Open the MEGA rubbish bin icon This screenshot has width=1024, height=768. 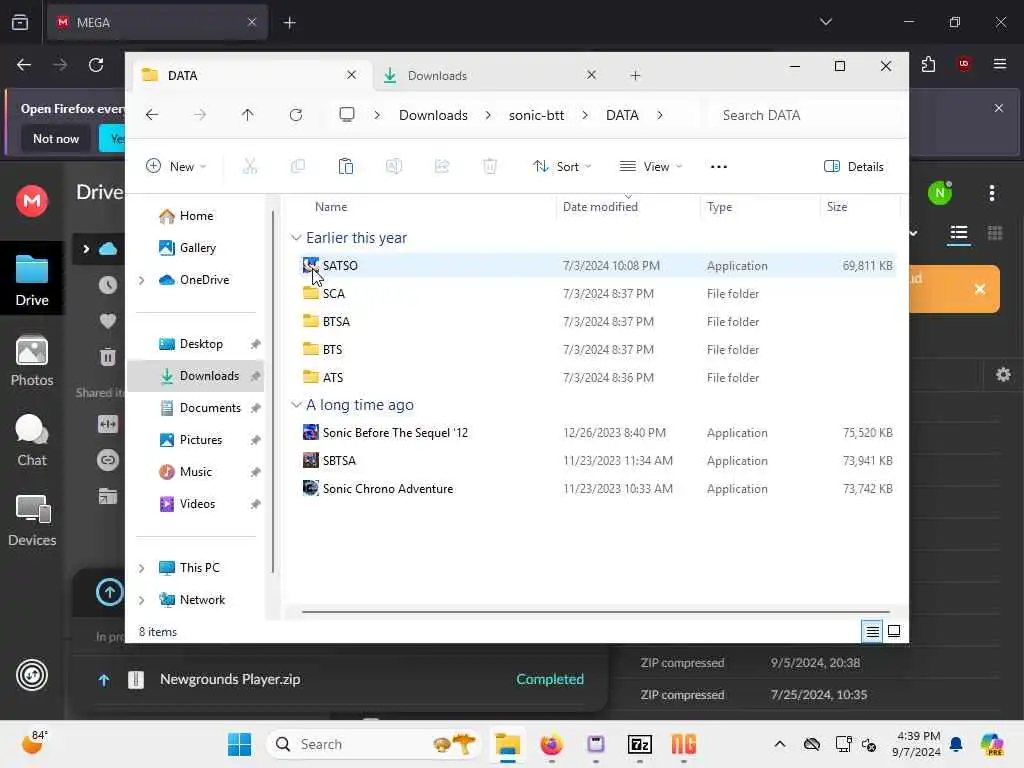tap(108, 357)
